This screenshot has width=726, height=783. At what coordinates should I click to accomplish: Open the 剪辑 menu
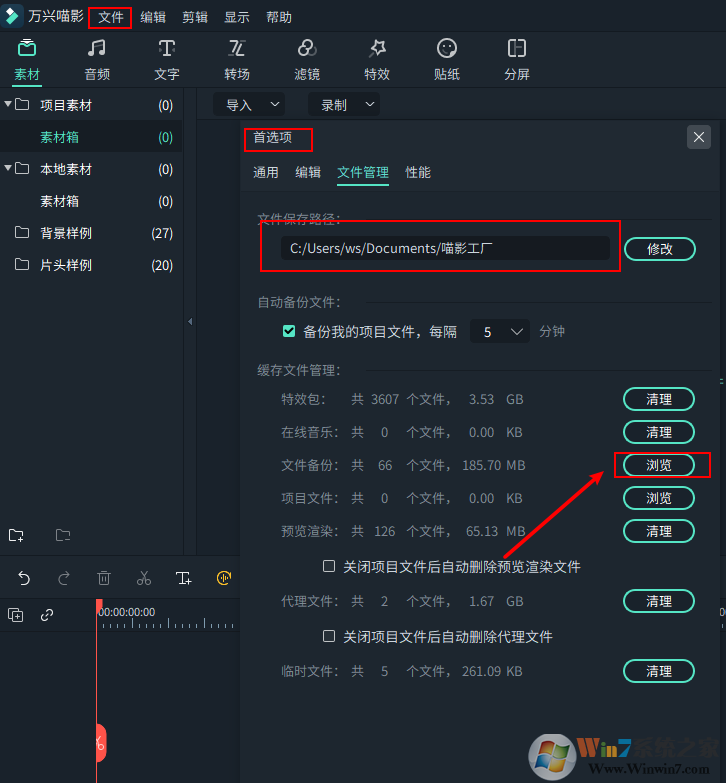[x=195, y=17]
